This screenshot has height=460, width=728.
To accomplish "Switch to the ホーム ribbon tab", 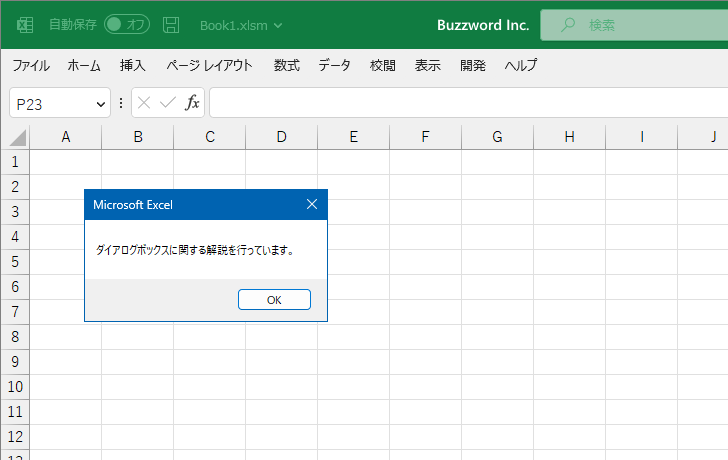I will click(84, 65).
